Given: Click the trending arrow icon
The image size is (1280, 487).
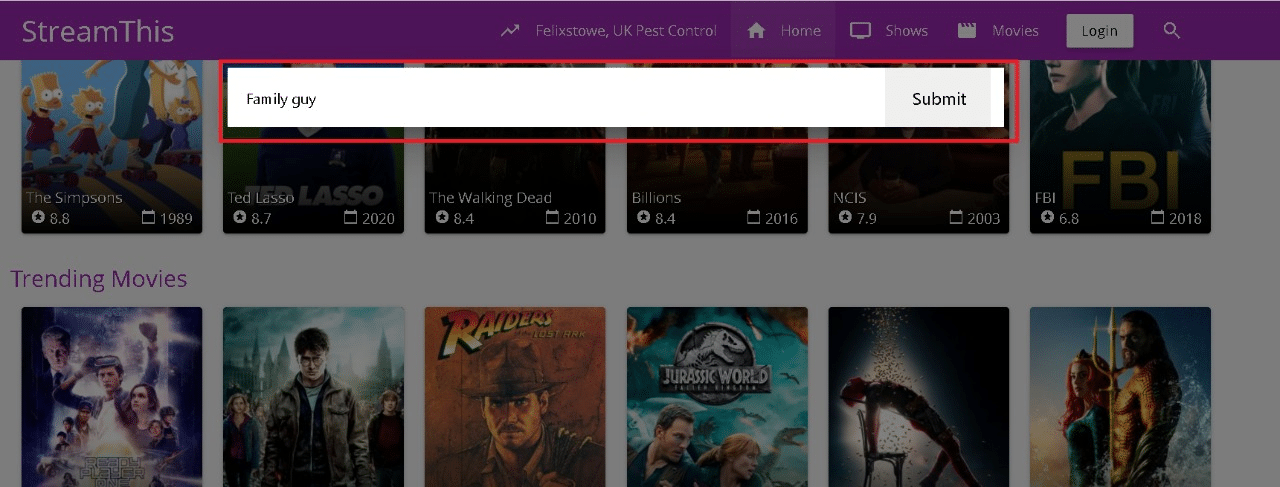Looking at the screenshot, I should pos(510,31).
